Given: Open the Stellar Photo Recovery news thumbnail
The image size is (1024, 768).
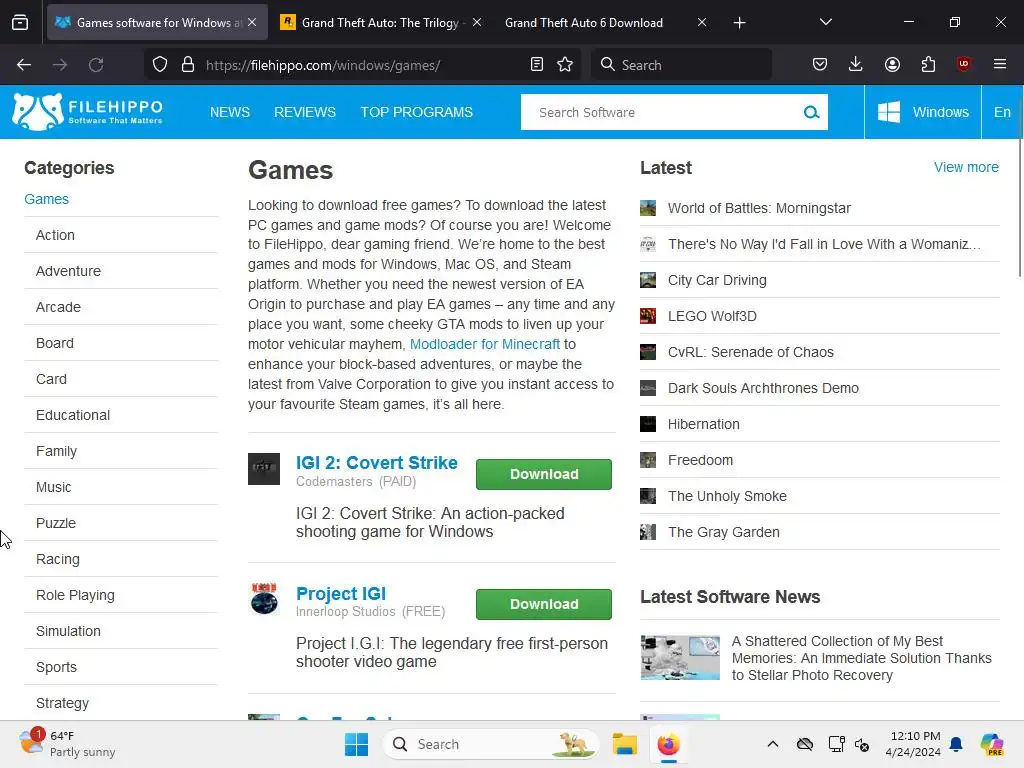Looking at the screenshot, I should 680,658.
